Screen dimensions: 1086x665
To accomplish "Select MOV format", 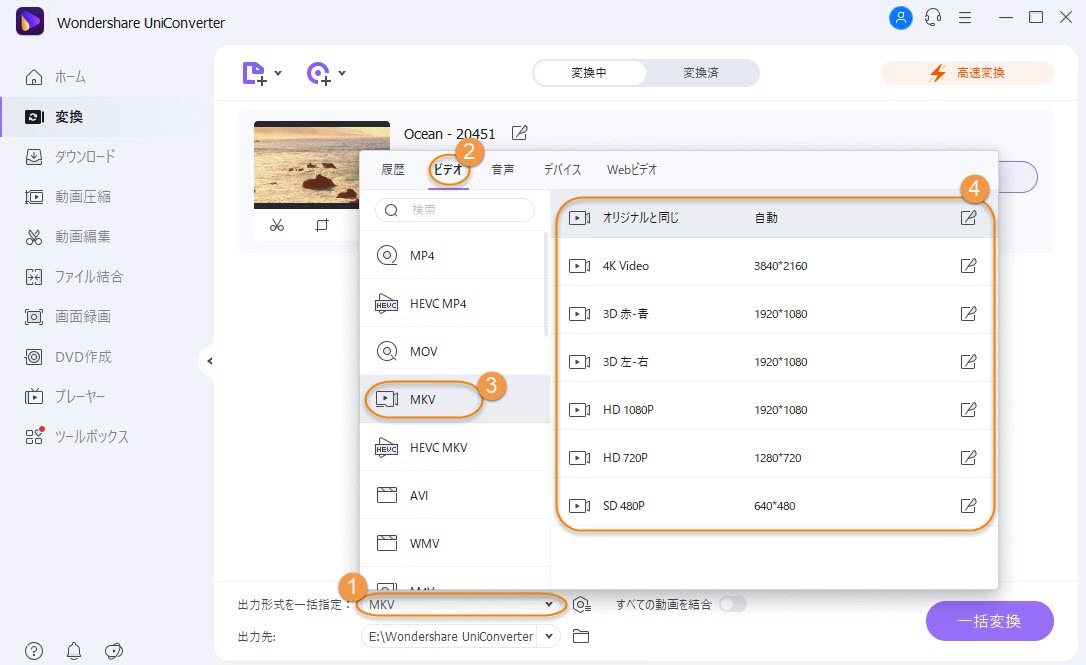I will pyautogui.click(x=454, y=351).
